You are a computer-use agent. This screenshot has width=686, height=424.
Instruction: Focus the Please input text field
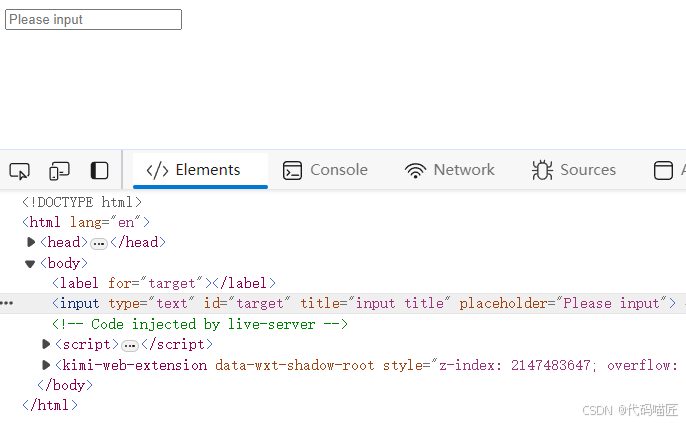coord(93,20)
